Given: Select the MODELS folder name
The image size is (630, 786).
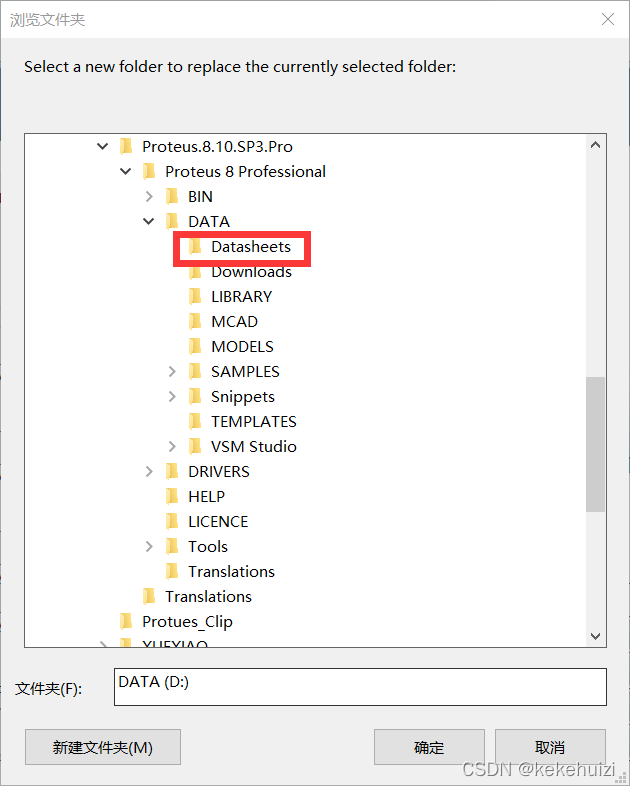Looking at the screenshot, I should click(243, 346).
